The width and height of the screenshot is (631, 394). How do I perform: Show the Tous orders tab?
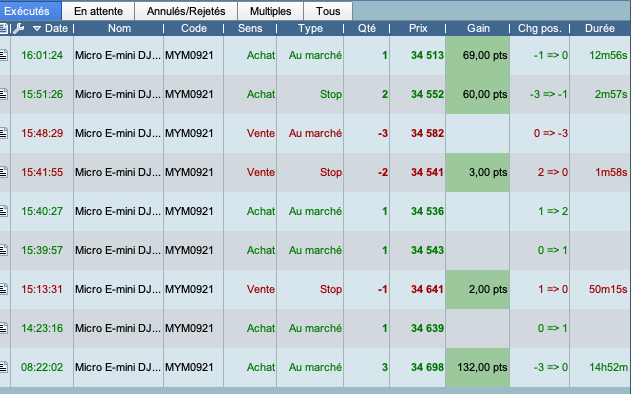coord(328,11)
